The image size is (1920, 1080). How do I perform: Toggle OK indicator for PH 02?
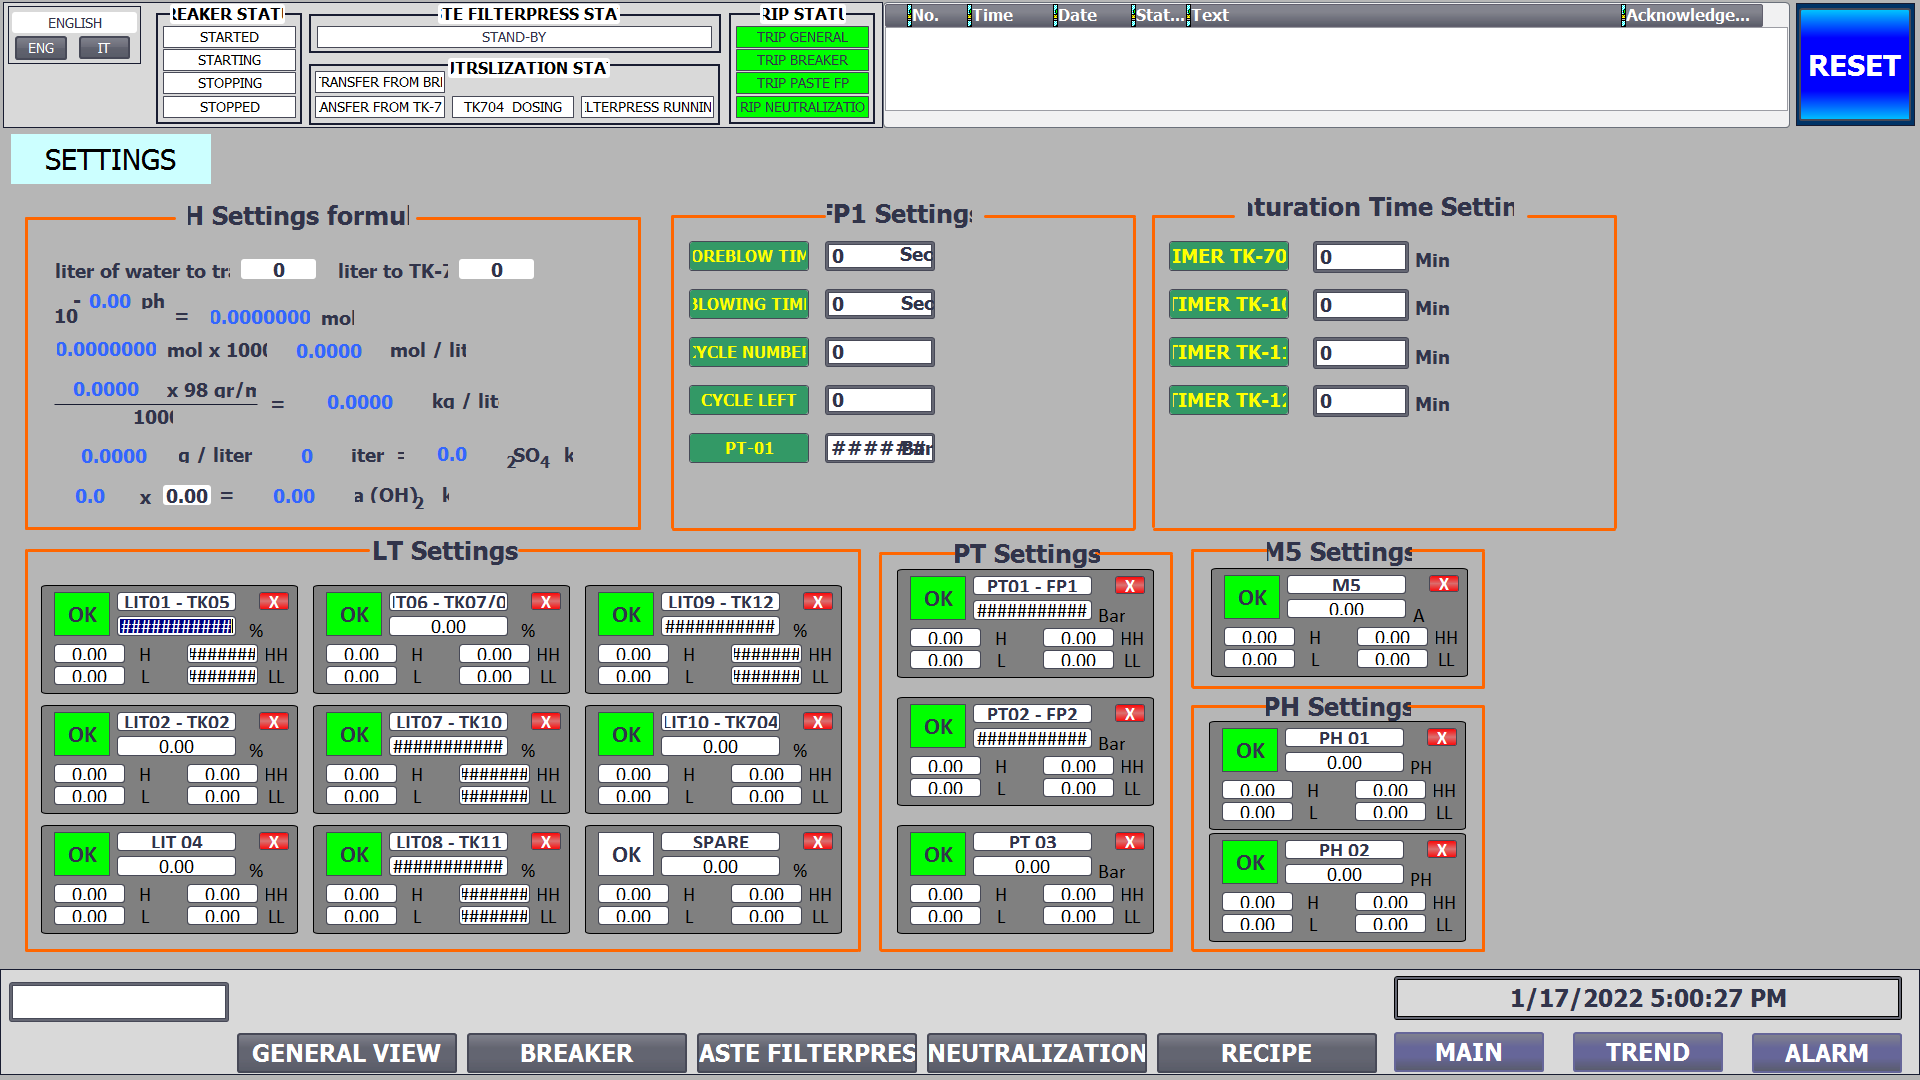pos(1250,863)
